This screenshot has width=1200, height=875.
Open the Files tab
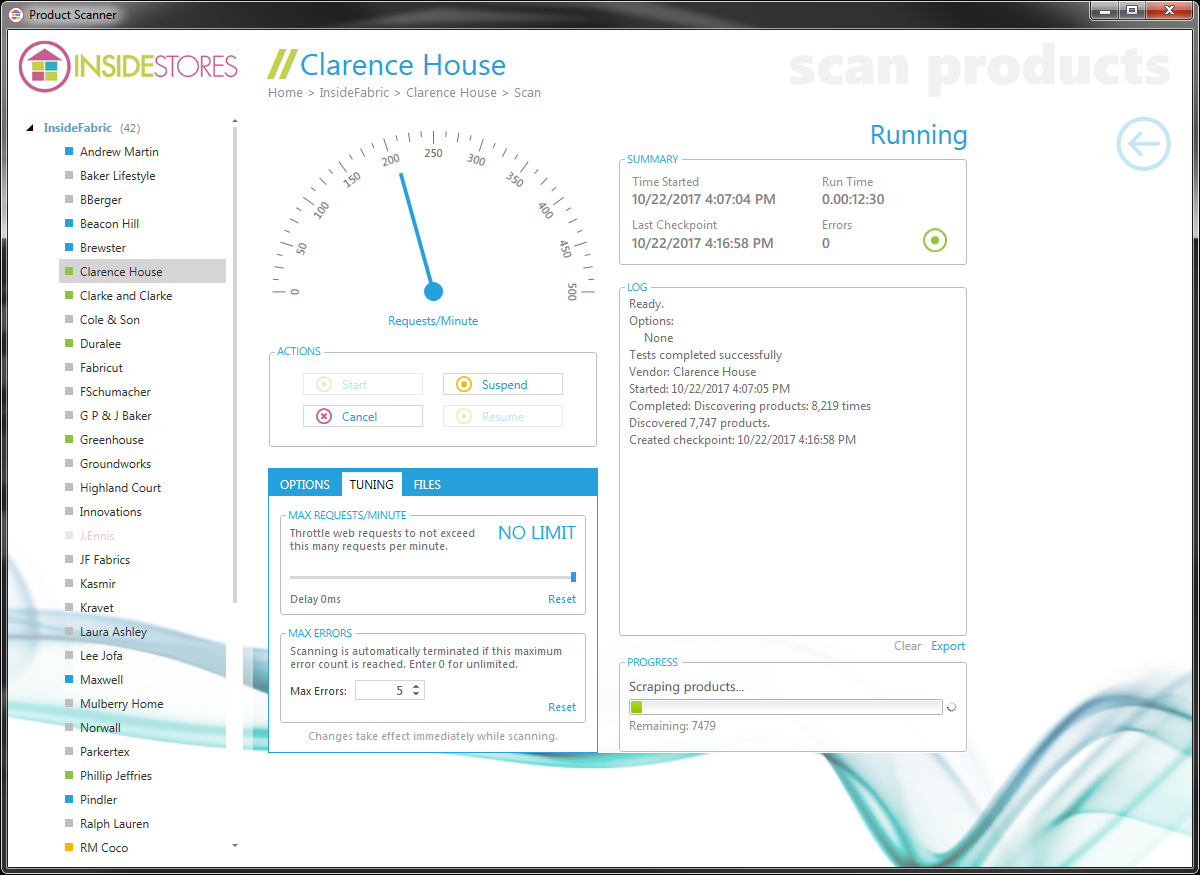click(x=427, y=484)
